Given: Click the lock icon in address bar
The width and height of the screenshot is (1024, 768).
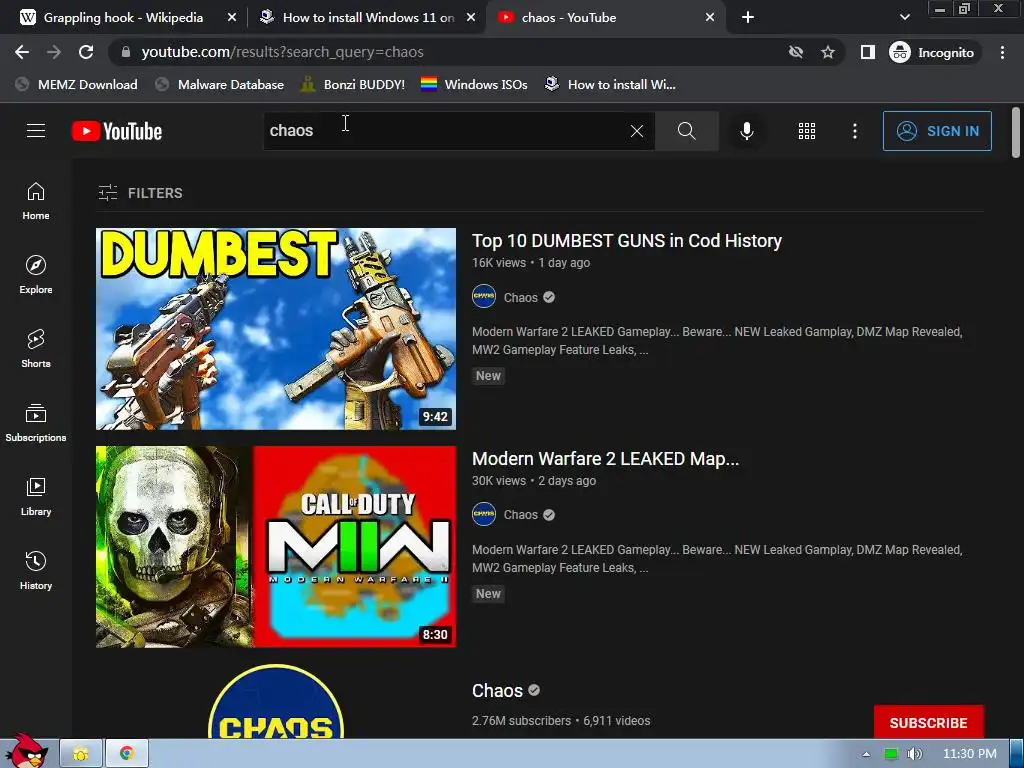Looking at the screenshot, I should pos(127,52).
